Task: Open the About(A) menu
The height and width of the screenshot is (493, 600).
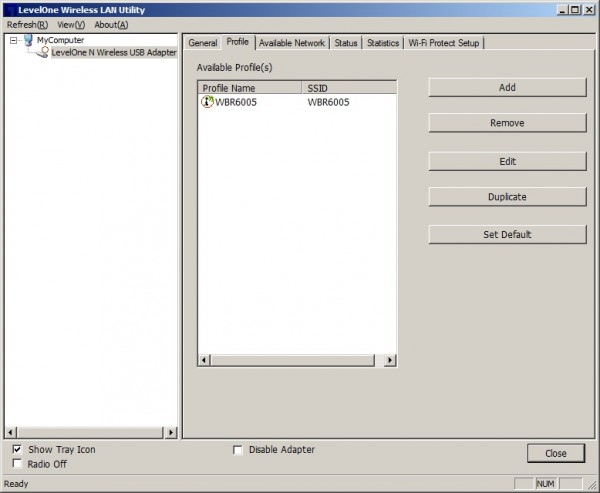Action: click(111, 25)
